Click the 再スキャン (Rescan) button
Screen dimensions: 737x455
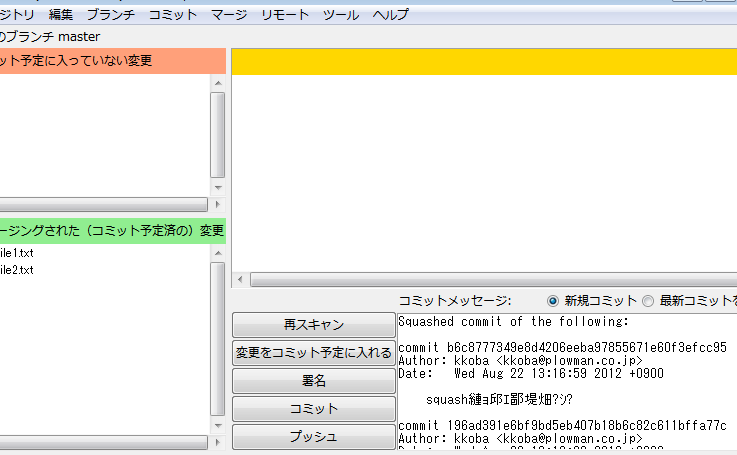pos(314,325)
